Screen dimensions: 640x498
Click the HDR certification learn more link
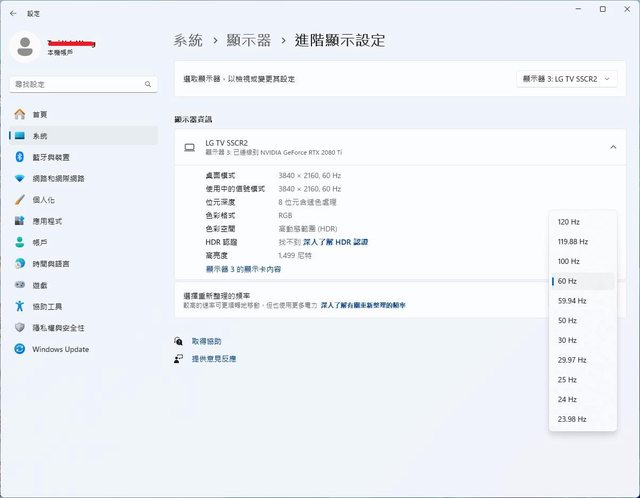[x=335, y=242]
